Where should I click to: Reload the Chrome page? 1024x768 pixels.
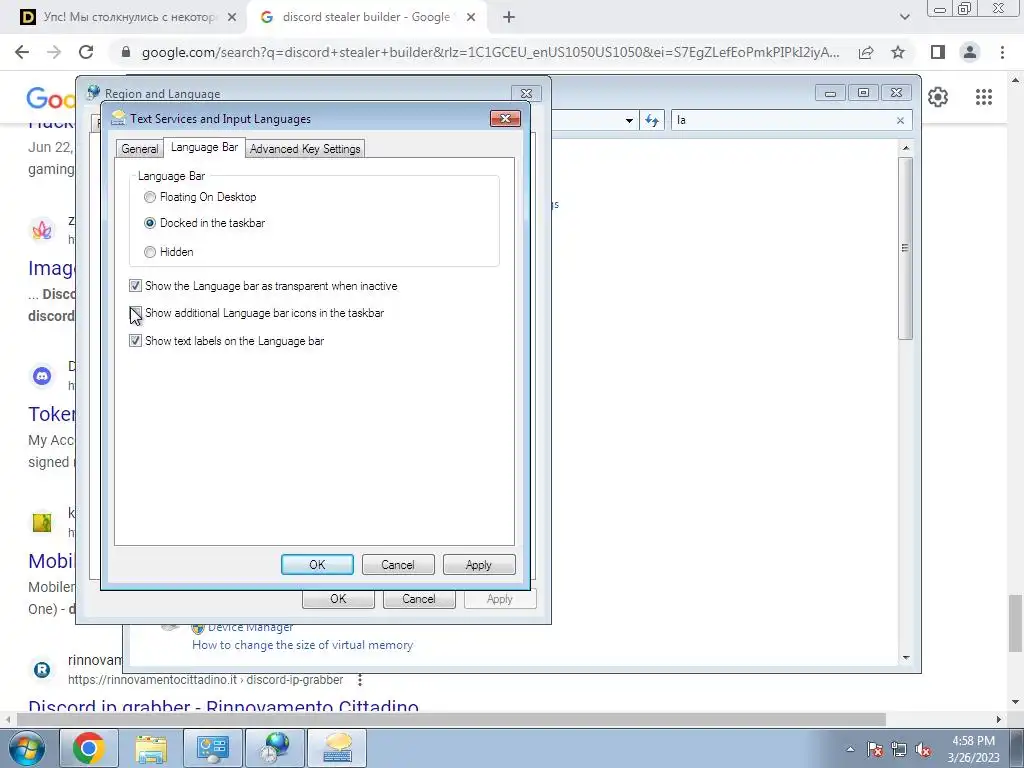pos(86,52)
